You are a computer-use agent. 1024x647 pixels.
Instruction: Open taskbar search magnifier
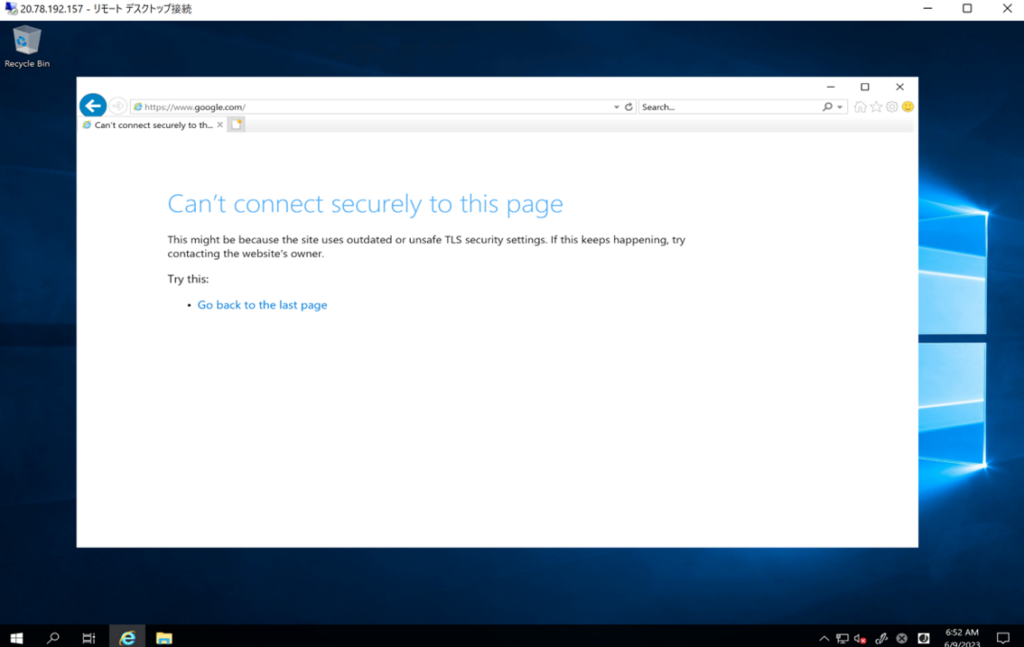[x=53, y=638]
